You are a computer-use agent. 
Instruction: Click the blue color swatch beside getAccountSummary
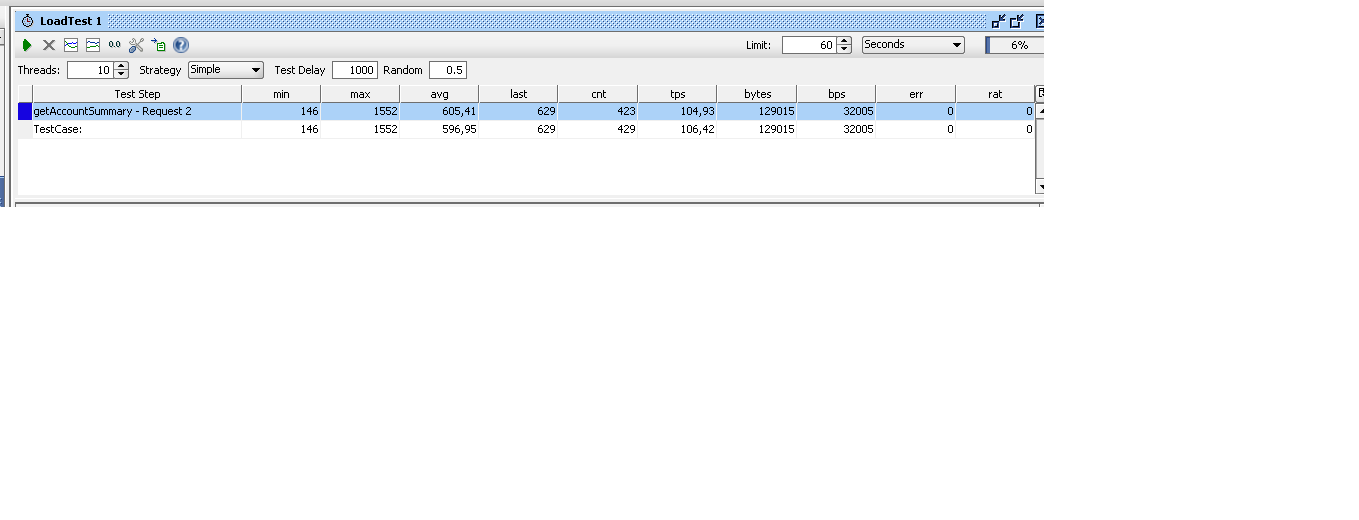(x=25, y=111)
